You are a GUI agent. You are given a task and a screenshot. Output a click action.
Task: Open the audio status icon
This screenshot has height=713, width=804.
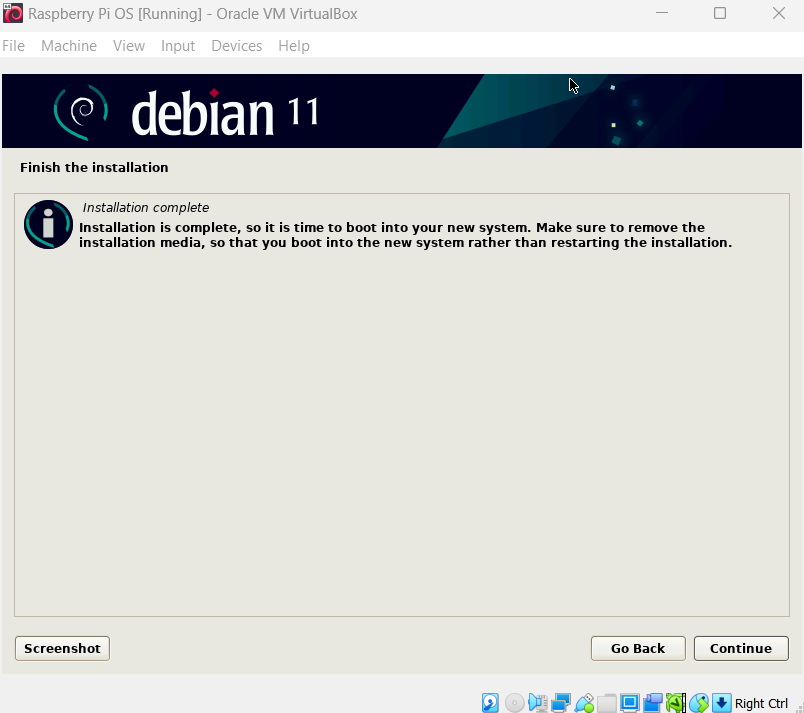click(x=538, y=703)
